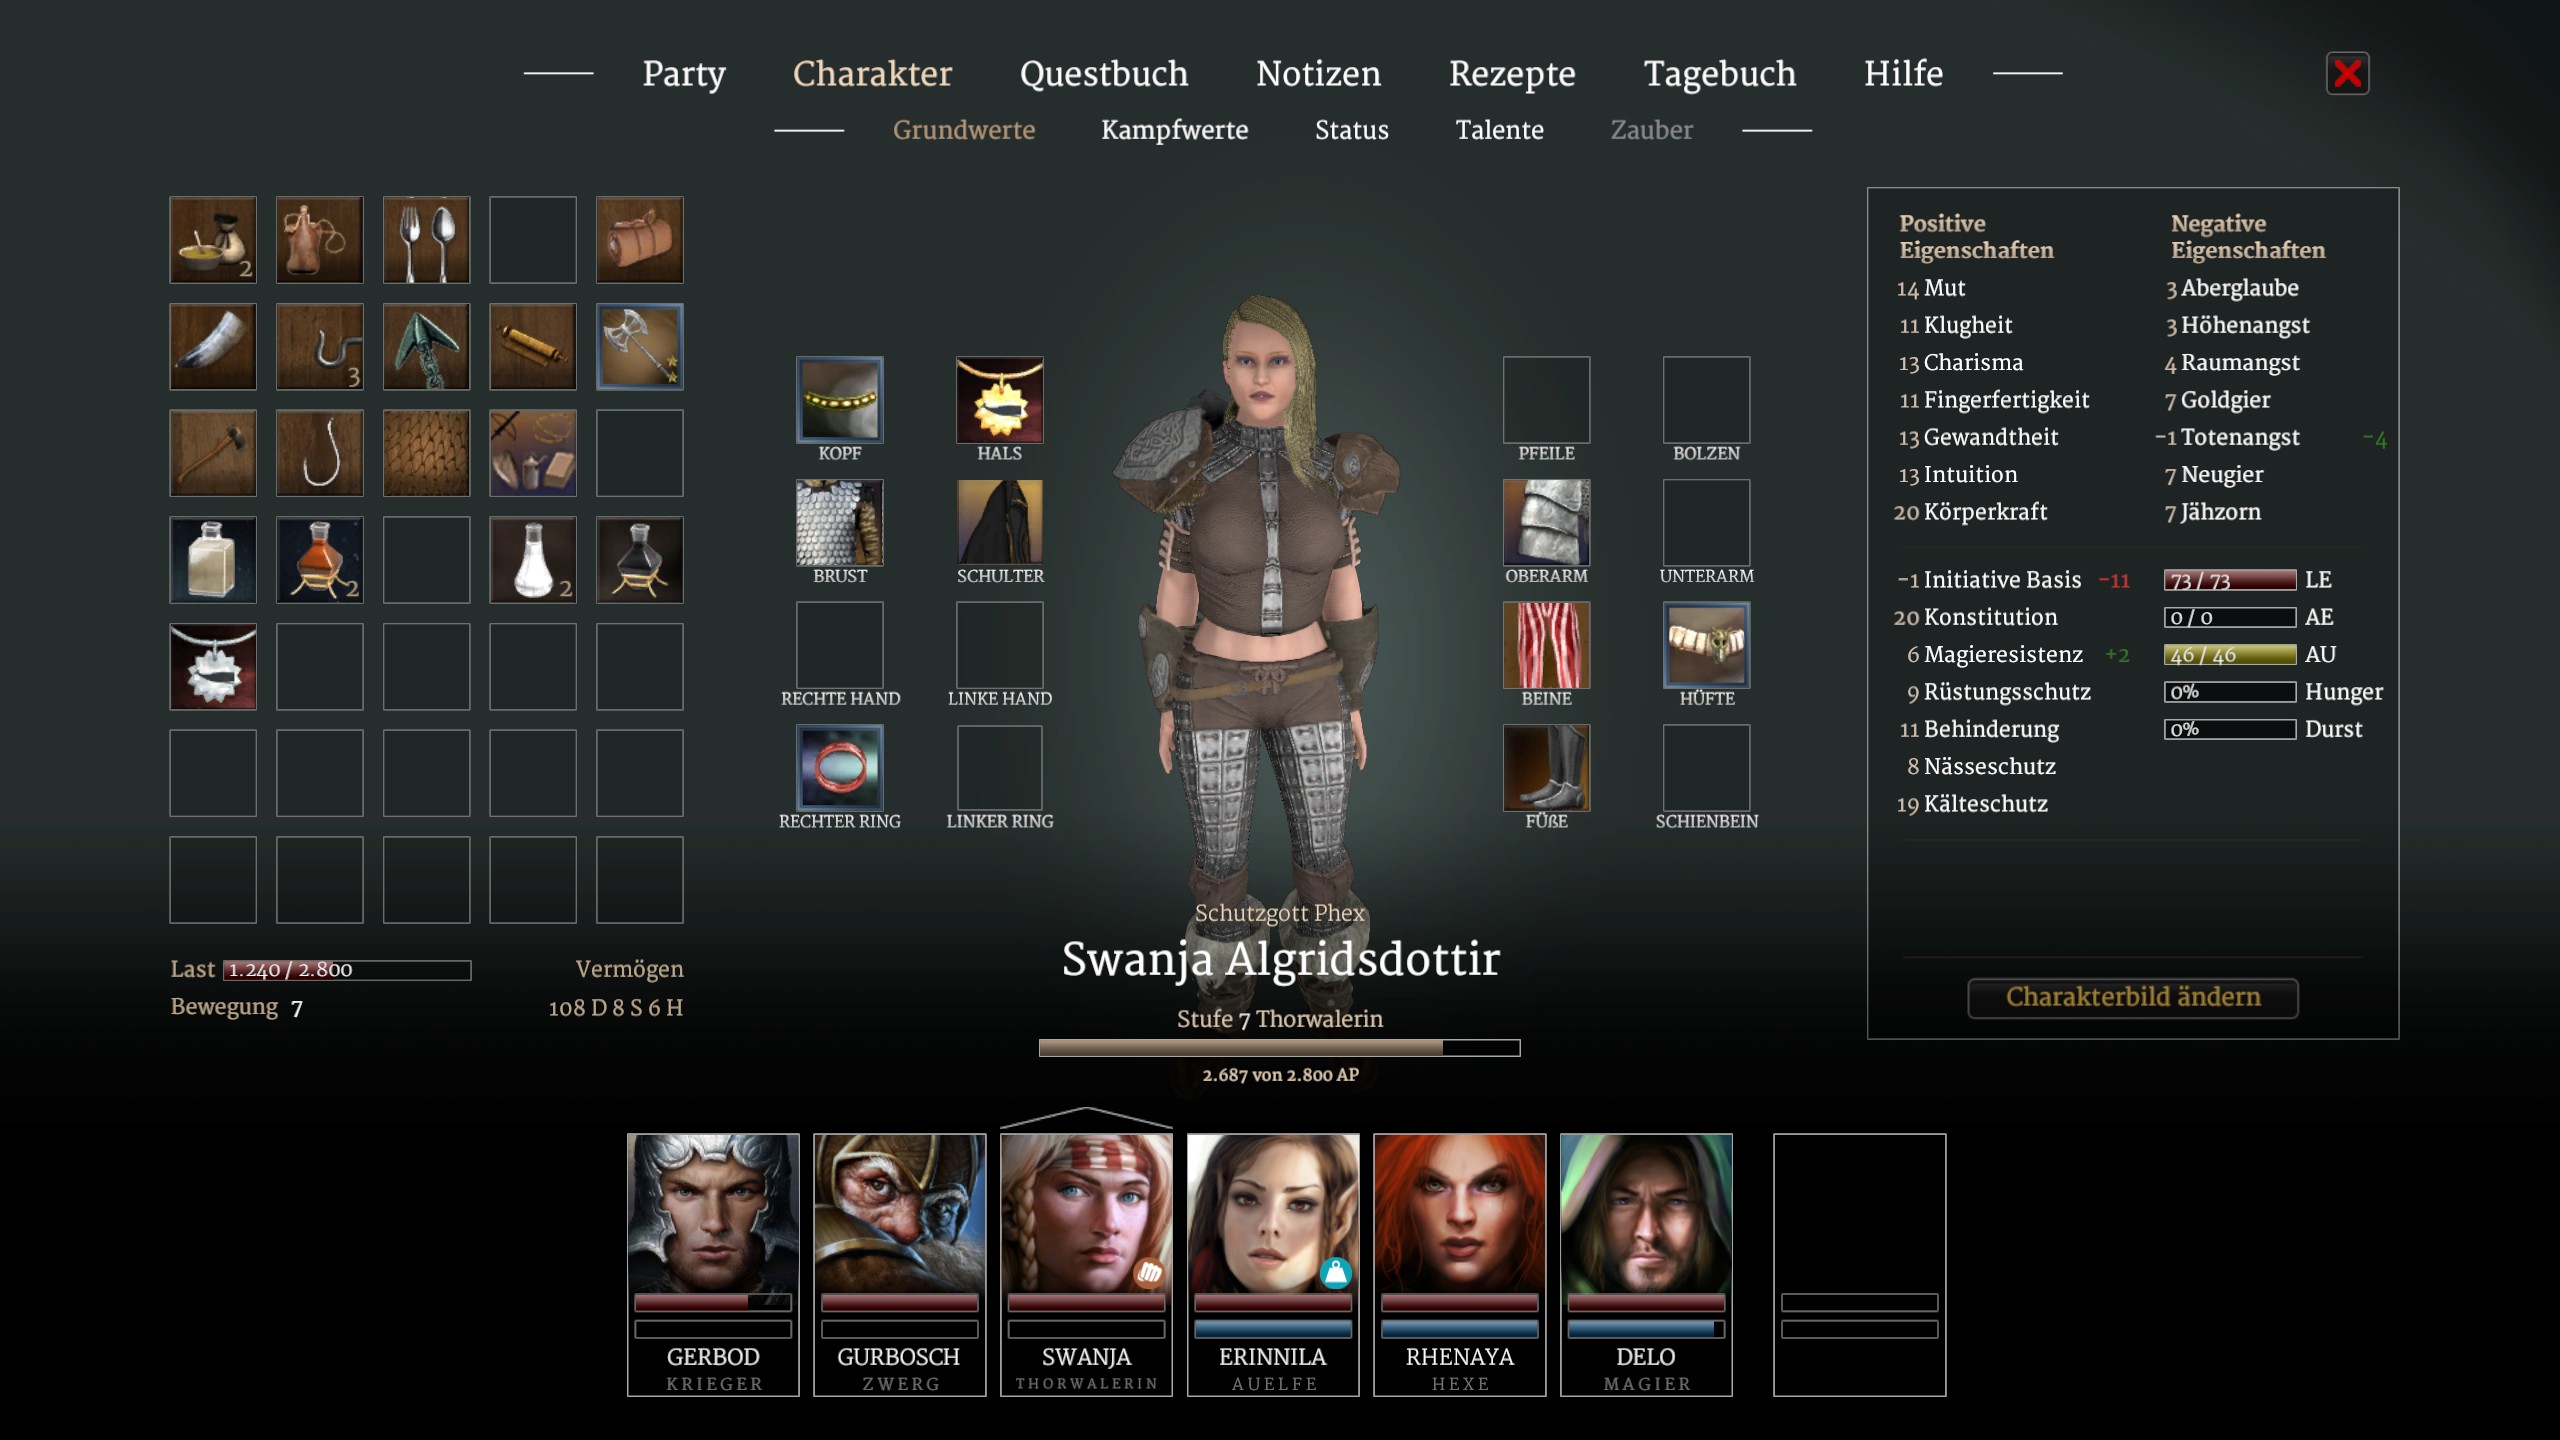Click the SCHULTER dark cloak slot

point(1000,523)
